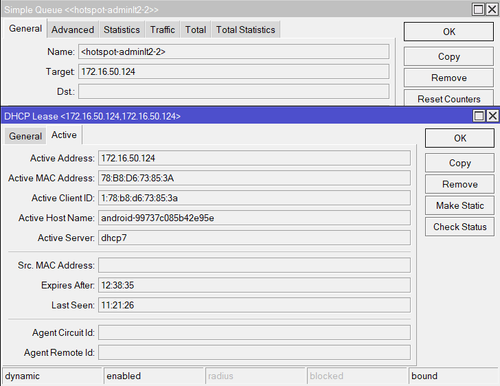Click Remove in the Simple Queue window
The image size is (500, 386).
[449, 78]
